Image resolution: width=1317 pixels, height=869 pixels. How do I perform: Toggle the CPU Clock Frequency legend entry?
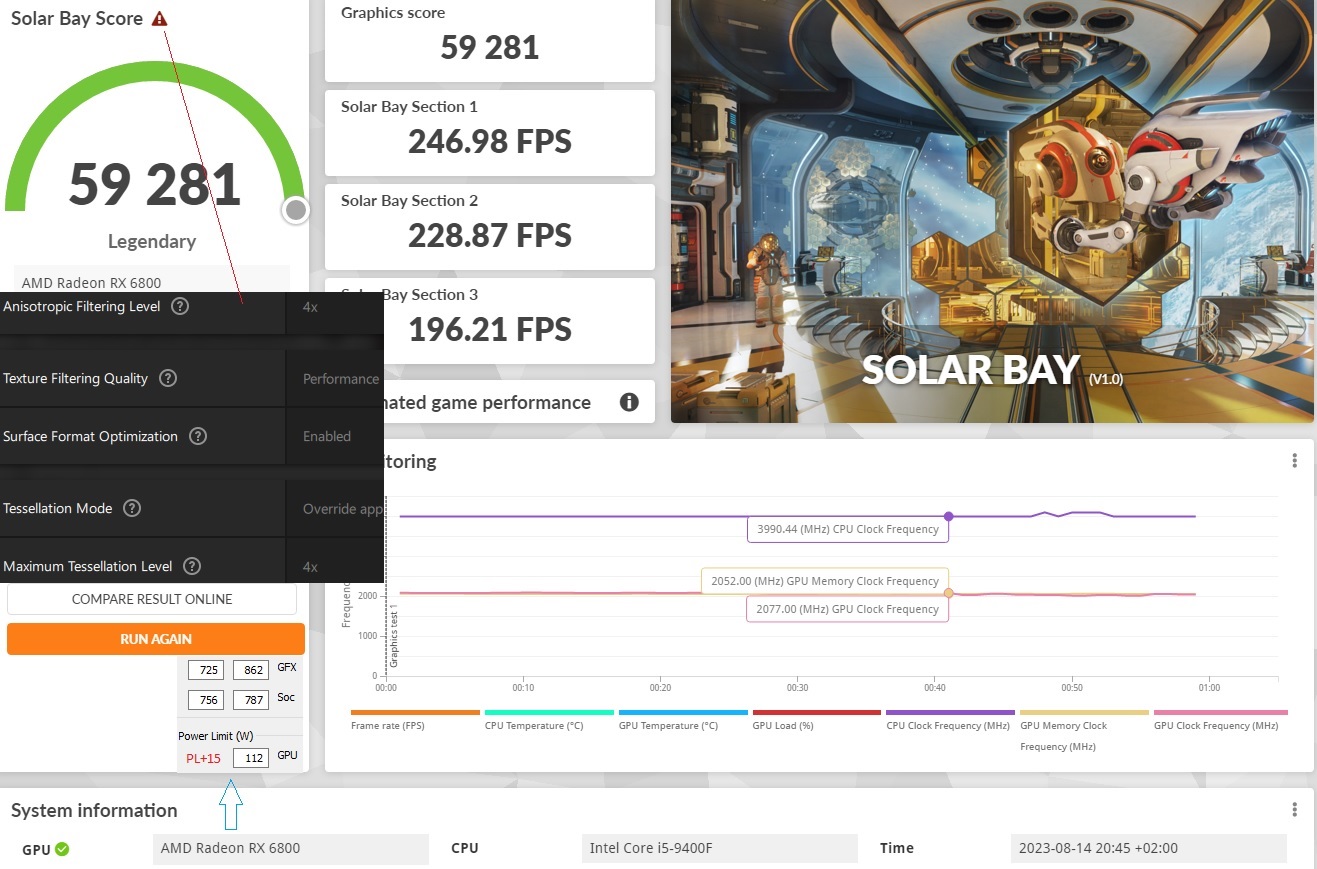tap(950, 720)
